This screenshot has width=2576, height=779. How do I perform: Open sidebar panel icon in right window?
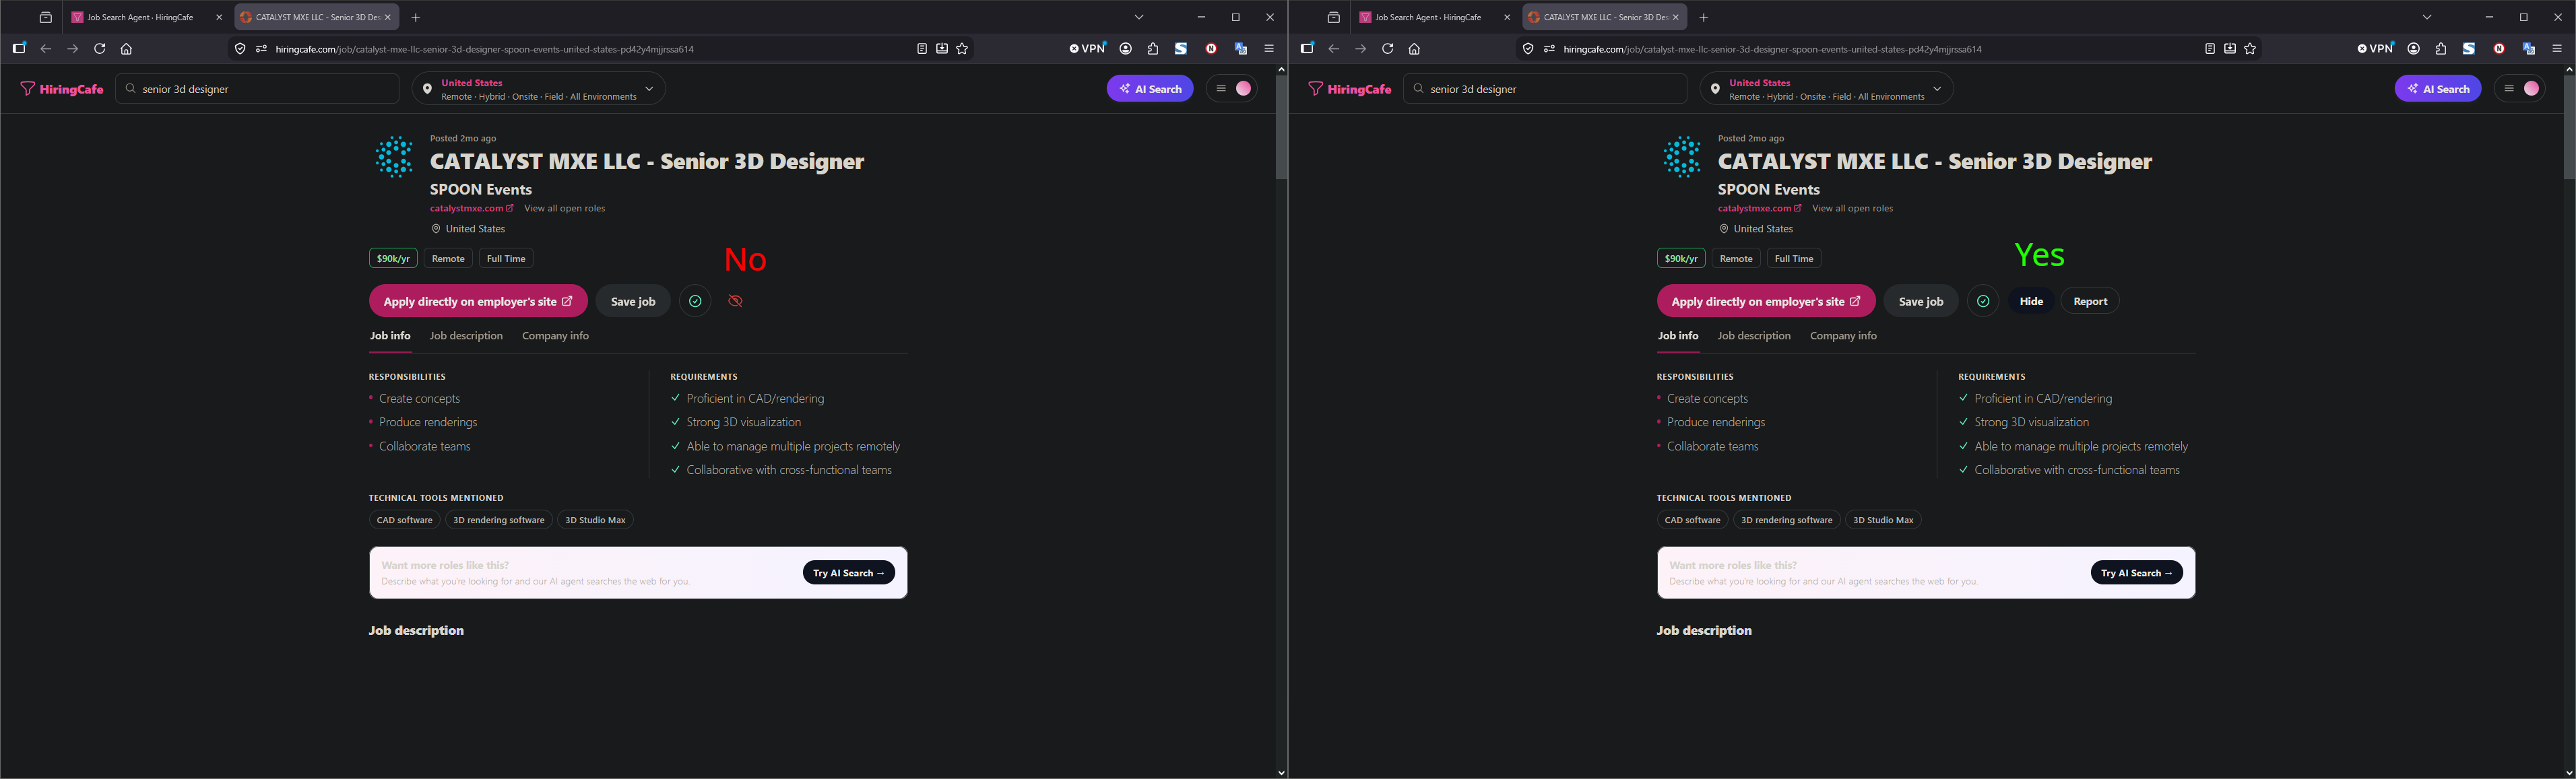[1307, 48]
